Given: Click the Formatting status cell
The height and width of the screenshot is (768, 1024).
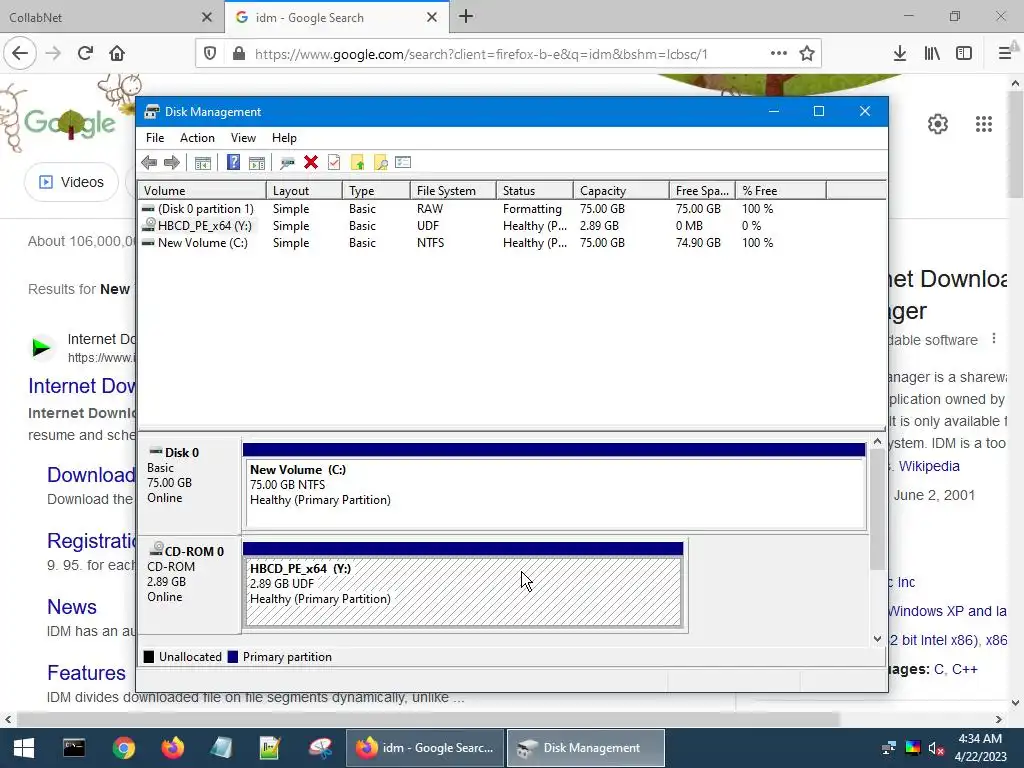Looking at the screenshot, I should (532, 209).
